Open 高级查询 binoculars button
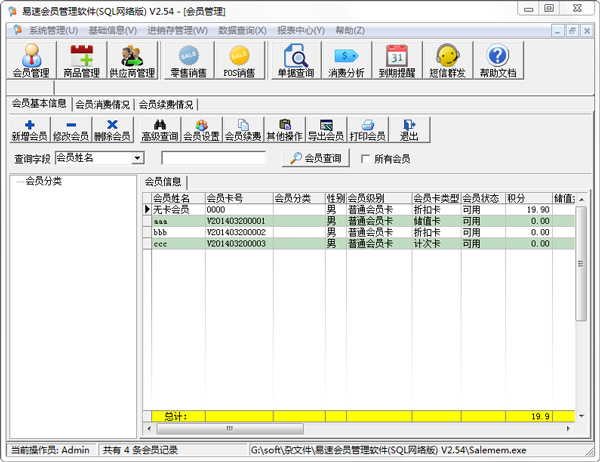Image resolution: width=600 pixels, height=462 pixels. tap(160, 130)
